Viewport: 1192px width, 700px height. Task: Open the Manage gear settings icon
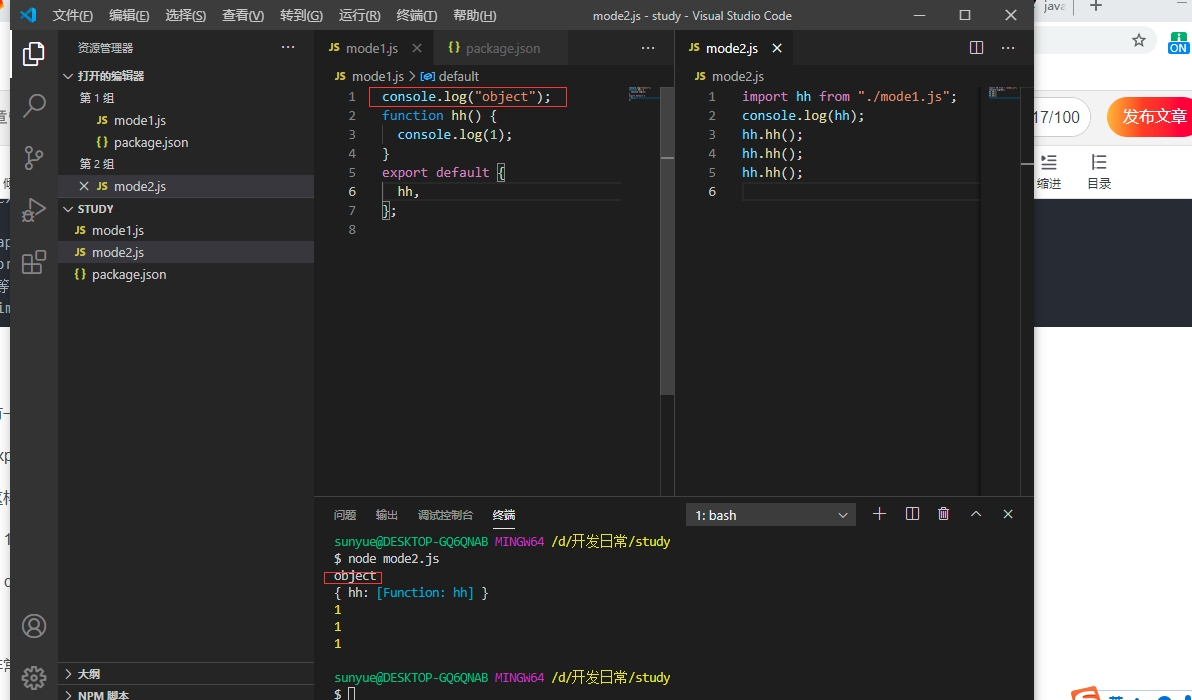coord(33,677)
